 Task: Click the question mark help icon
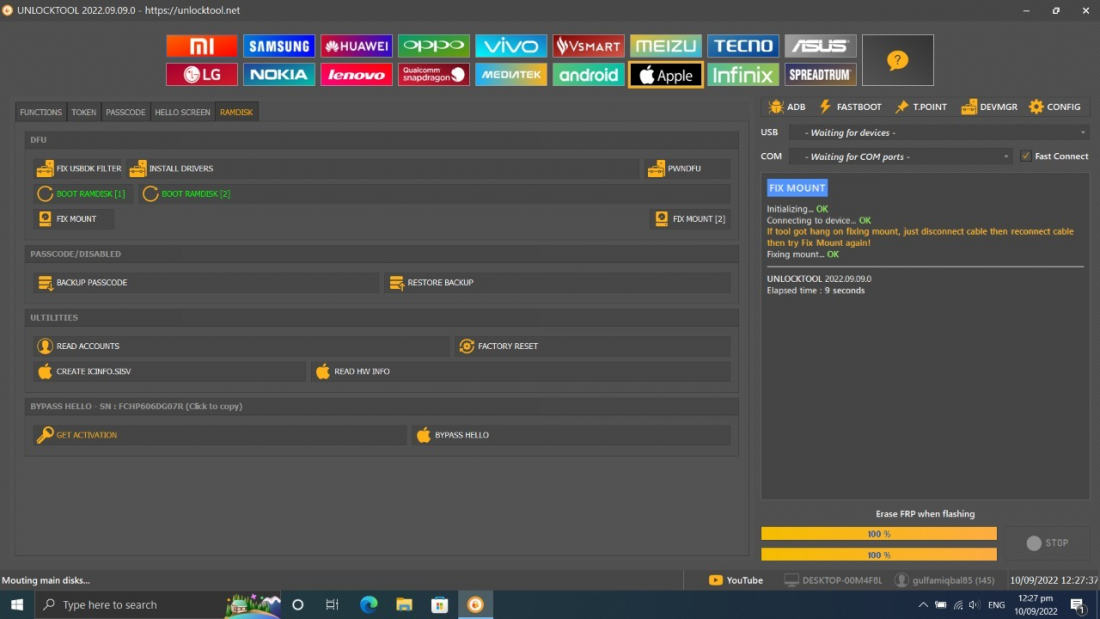[x=897, y=60]
